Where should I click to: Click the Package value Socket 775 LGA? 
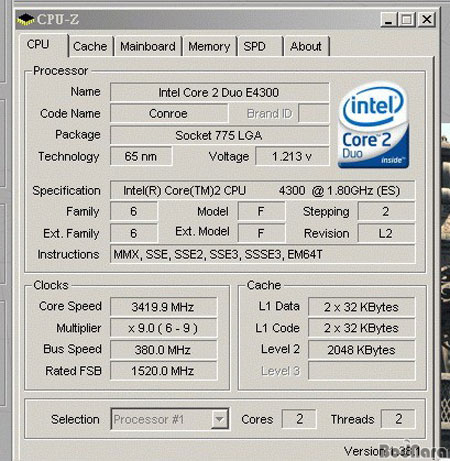coord(219,135)
